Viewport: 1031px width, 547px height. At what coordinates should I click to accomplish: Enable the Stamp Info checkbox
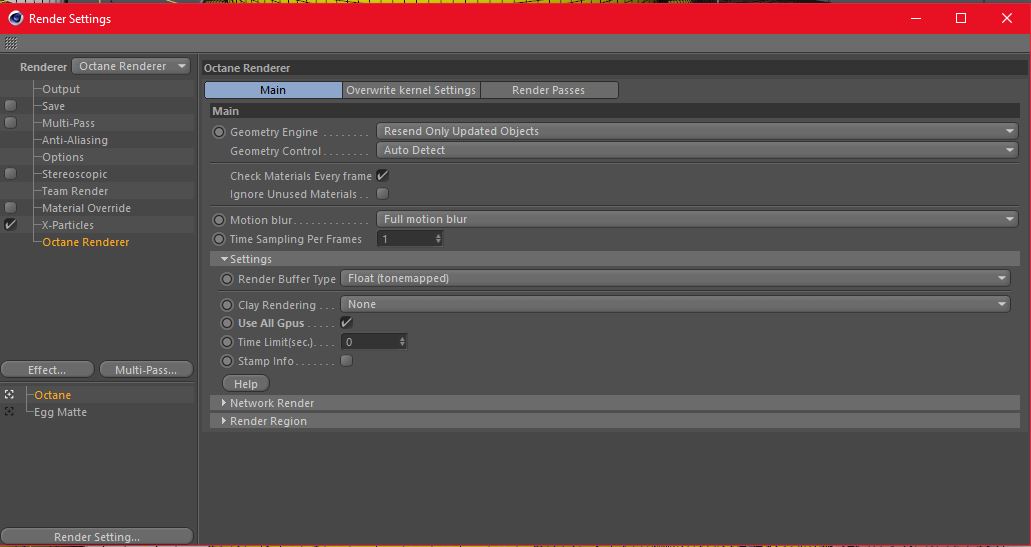click(347, 360)
